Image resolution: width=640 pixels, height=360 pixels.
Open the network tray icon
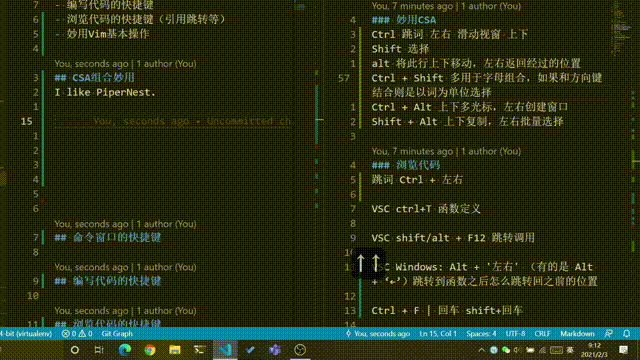pyautogui.click(x=542, y=350)
